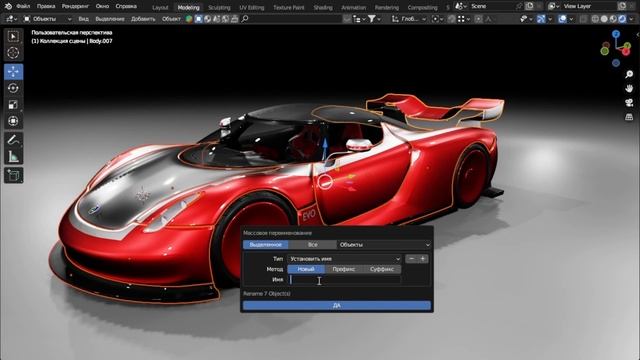Screen dimensions: 640x360
Task: Click the Scene name field
Action: [491, 6]
